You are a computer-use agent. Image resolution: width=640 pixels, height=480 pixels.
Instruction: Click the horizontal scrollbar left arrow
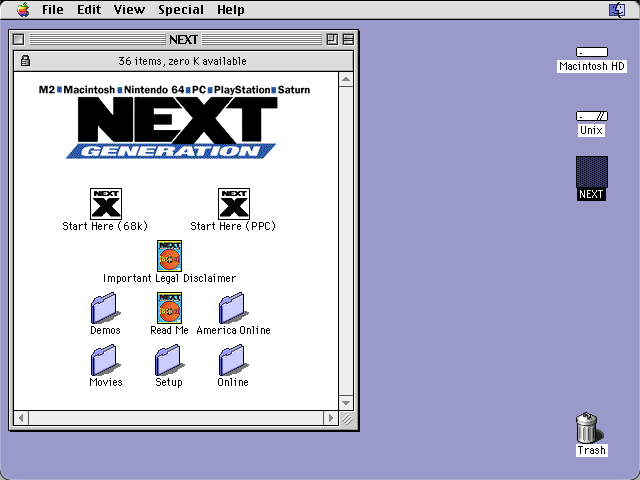coord(21,418)
